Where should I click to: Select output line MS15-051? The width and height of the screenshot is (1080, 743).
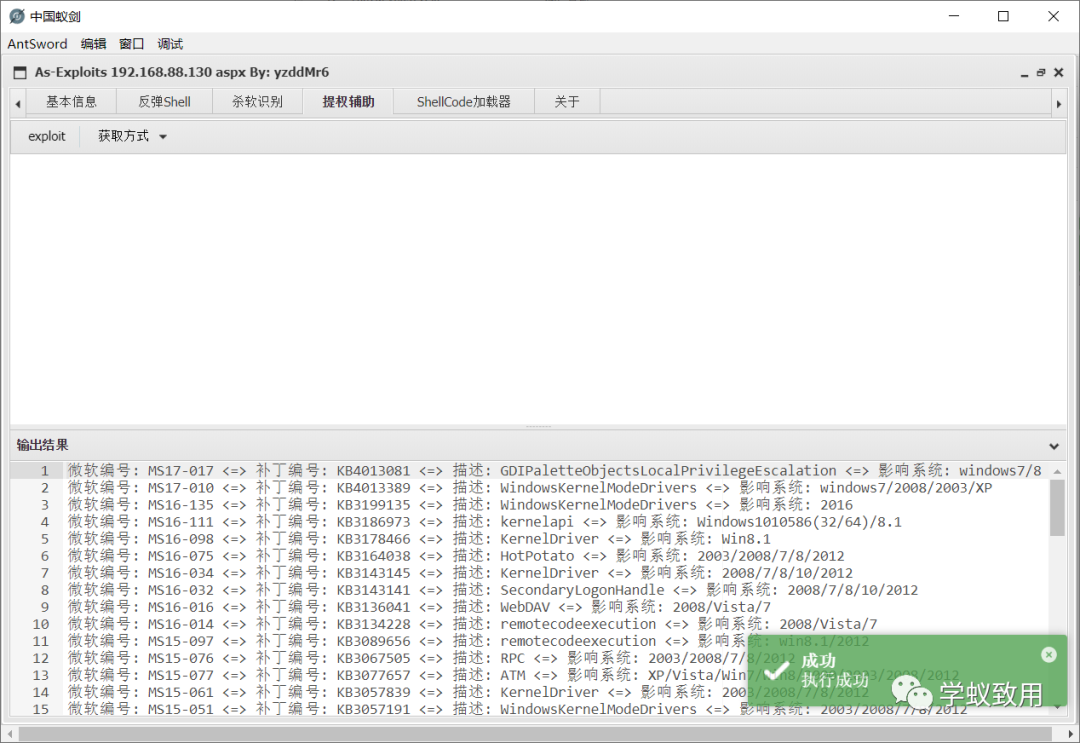[x=517, y=709]
